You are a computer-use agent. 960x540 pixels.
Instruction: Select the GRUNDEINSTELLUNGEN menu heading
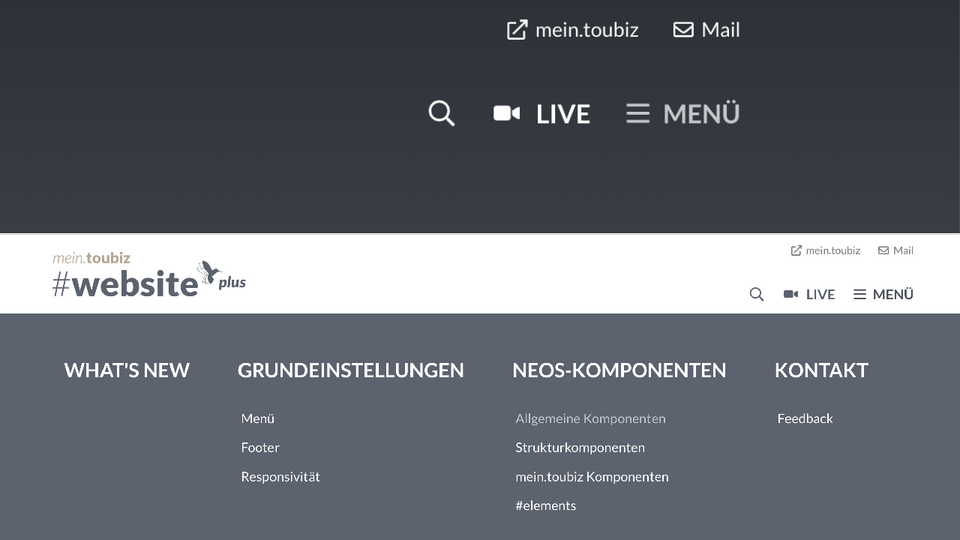coord(351,370)
